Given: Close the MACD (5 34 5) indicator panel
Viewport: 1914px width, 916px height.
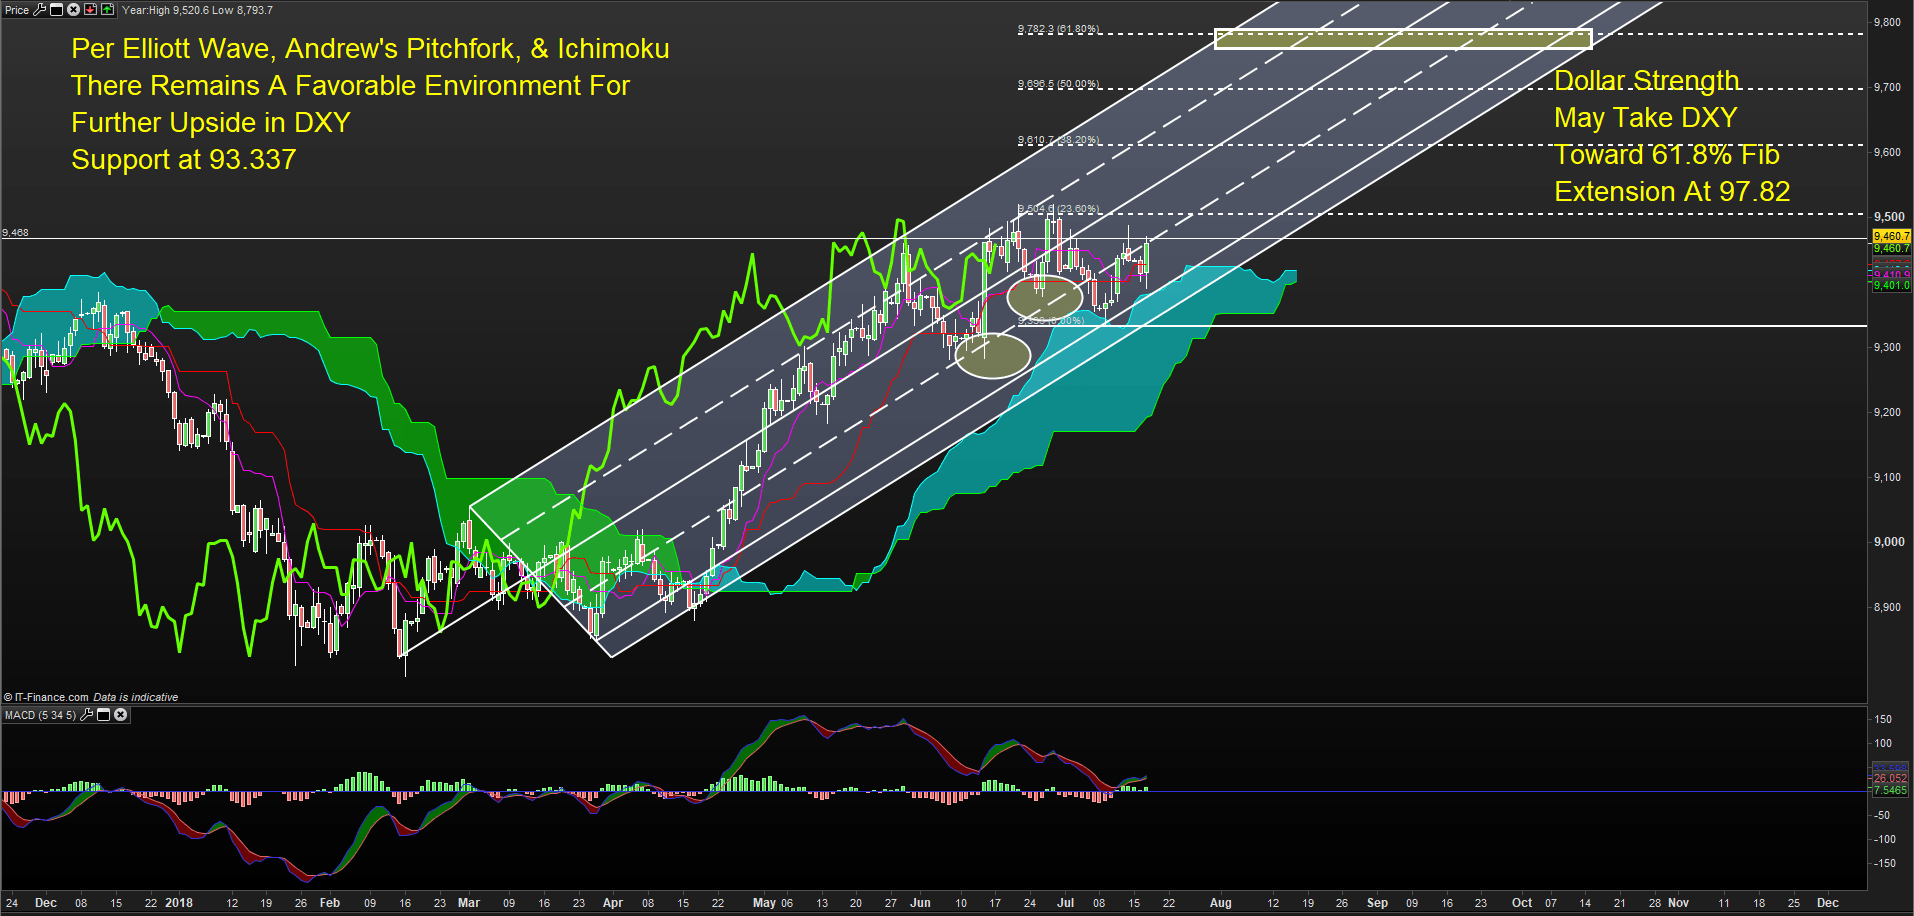Looking at the screenshot, I should [x=120, y=714].
